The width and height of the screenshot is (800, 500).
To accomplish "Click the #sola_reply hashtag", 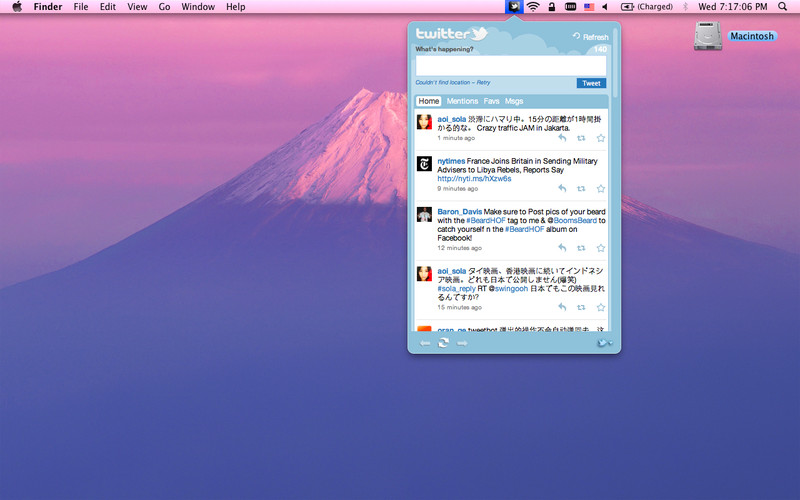I will 456,289.
